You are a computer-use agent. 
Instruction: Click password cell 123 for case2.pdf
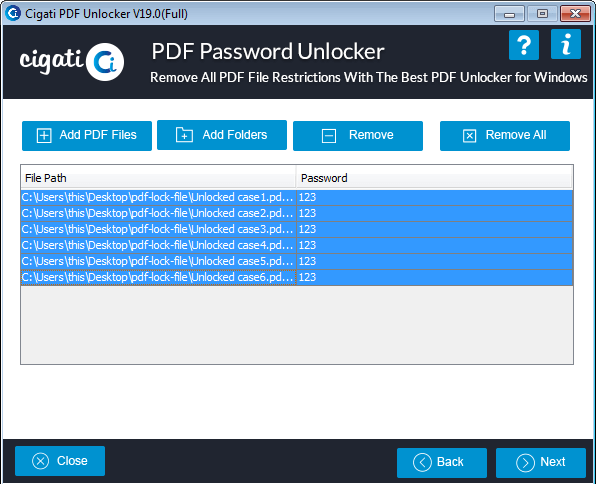click(434, 213)
